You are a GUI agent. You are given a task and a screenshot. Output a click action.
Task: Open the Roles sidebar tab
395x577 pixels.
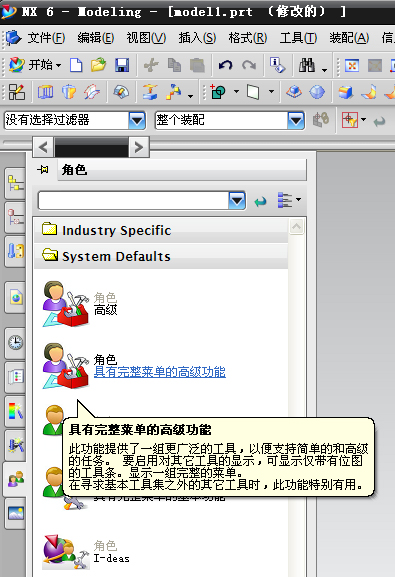pos(16,479)
